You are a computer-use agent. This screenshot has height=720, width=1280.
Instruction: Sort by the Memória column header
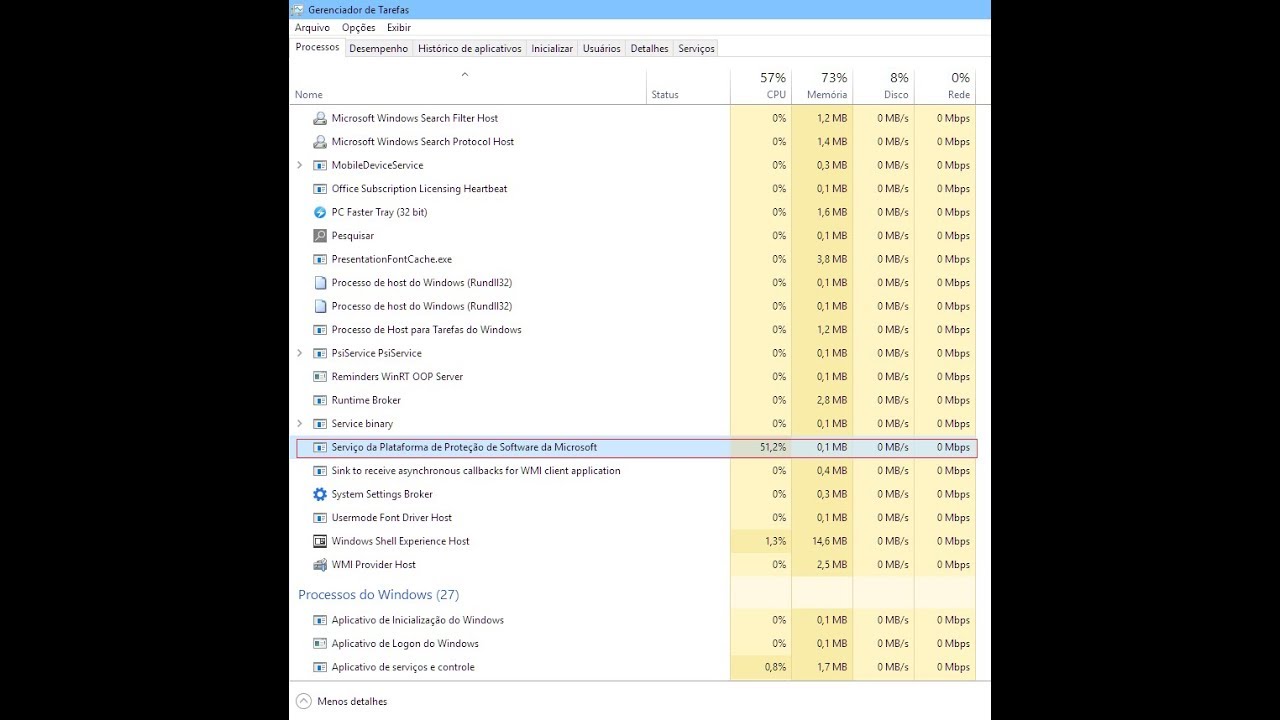pyautogui.click(x=822, y=86)
